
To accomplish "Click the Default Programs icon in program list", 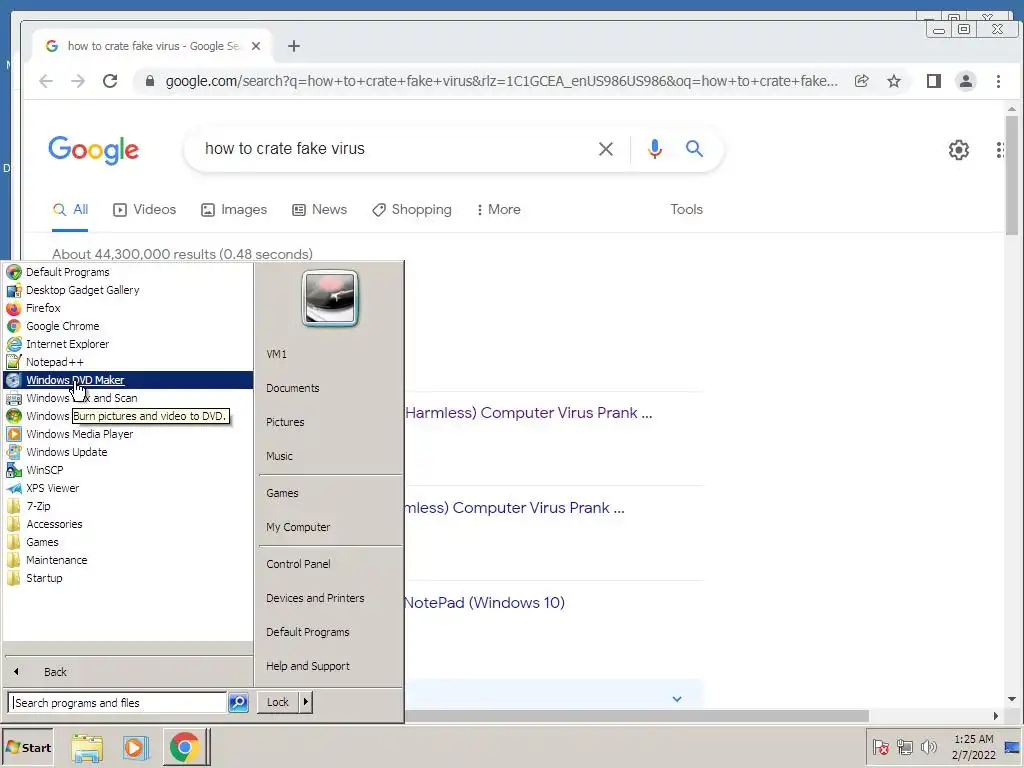I will coord(14,272).
